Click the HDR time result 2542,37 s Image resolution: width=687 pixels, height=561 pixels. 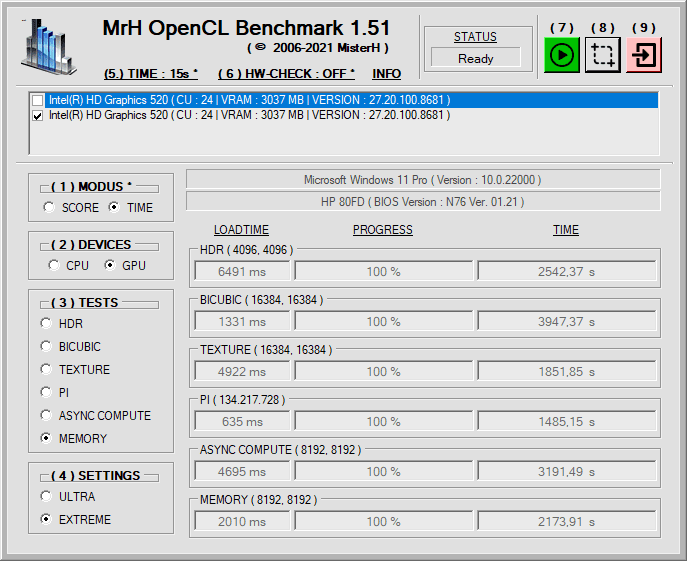[567, 271]
